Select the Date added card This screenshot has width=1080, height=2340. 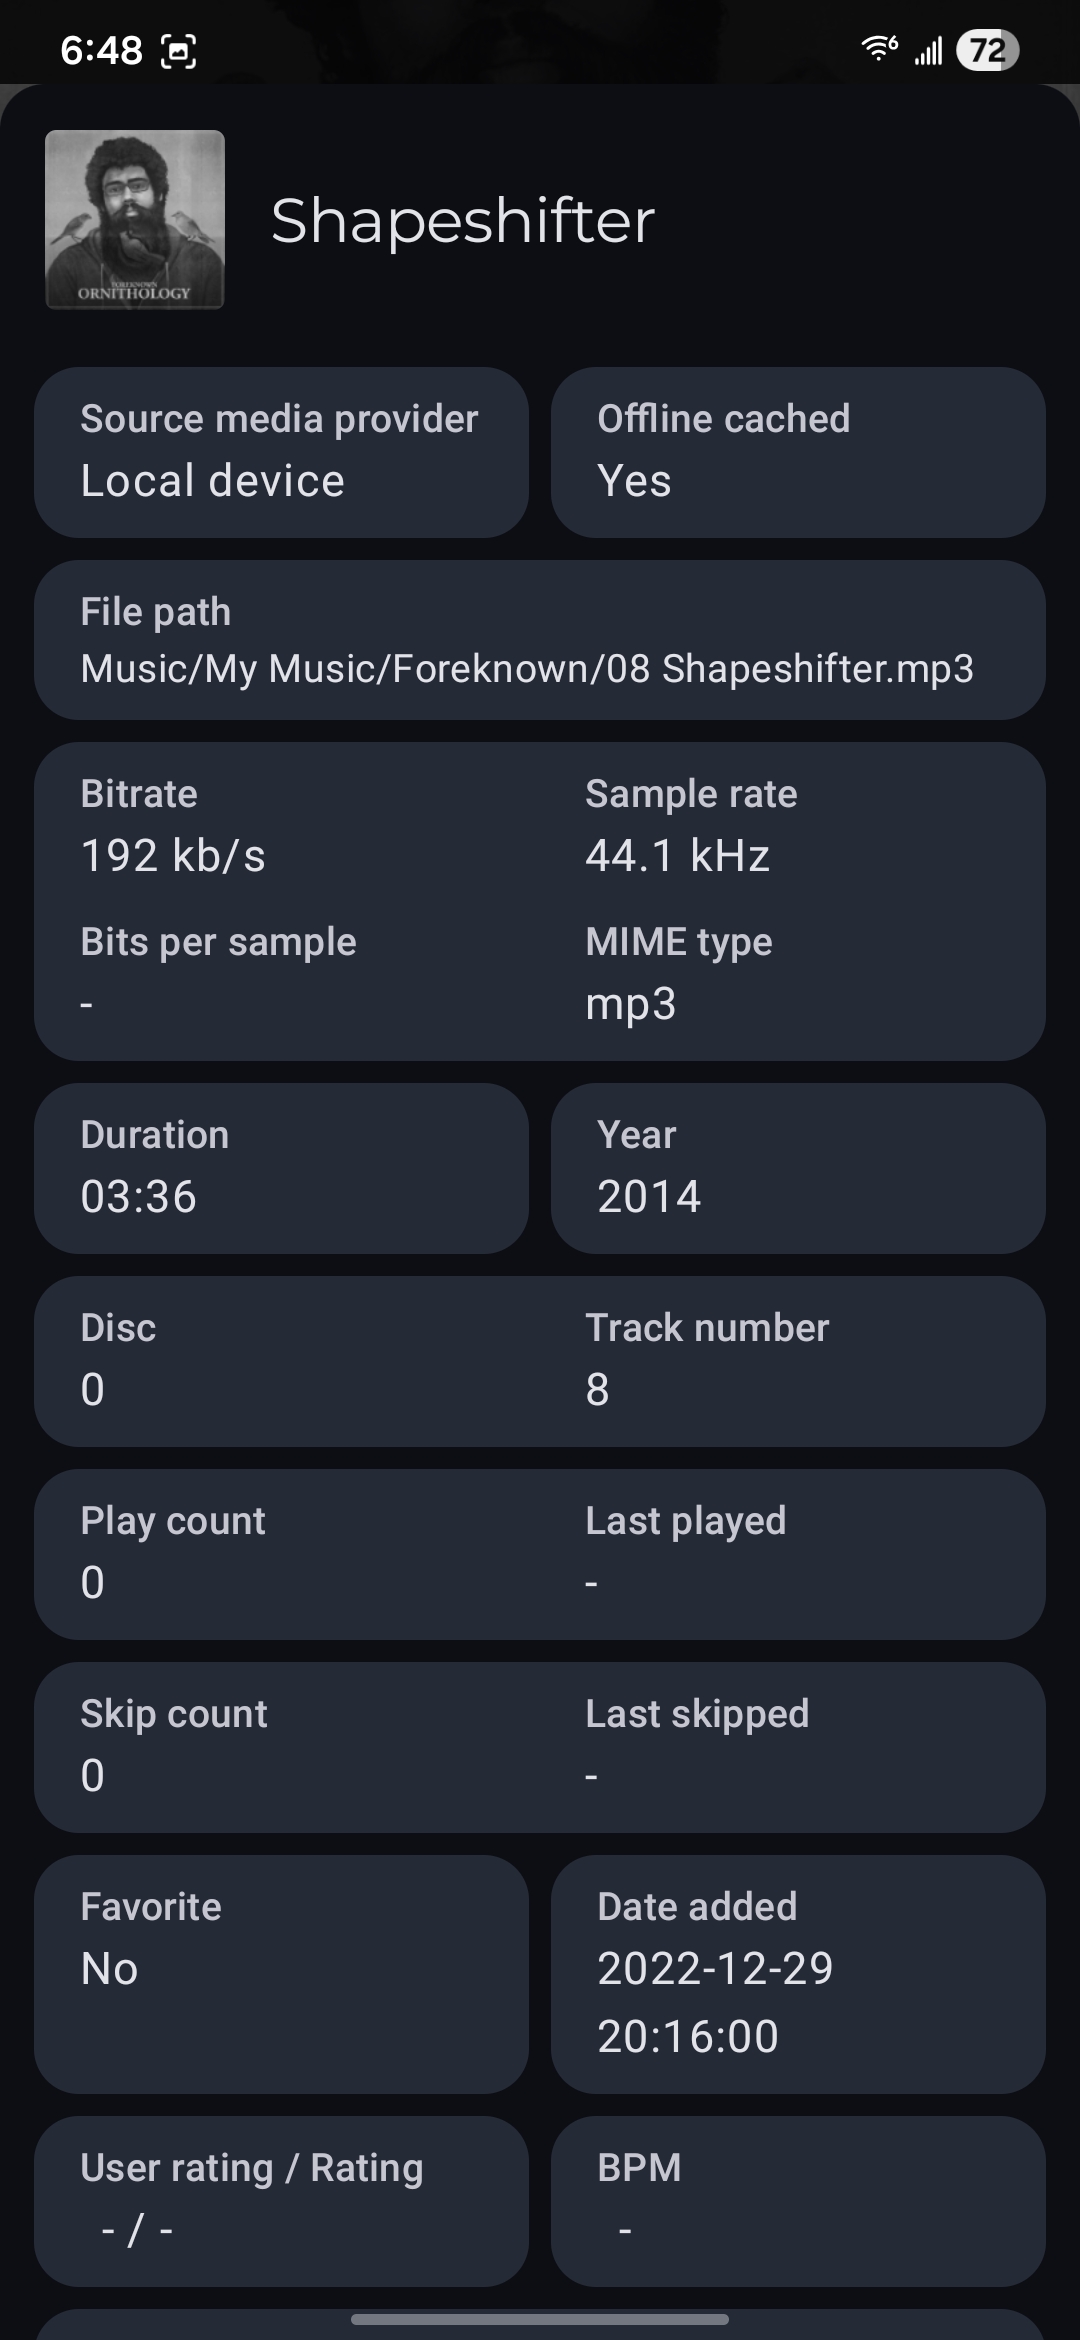coord(797,1974)
